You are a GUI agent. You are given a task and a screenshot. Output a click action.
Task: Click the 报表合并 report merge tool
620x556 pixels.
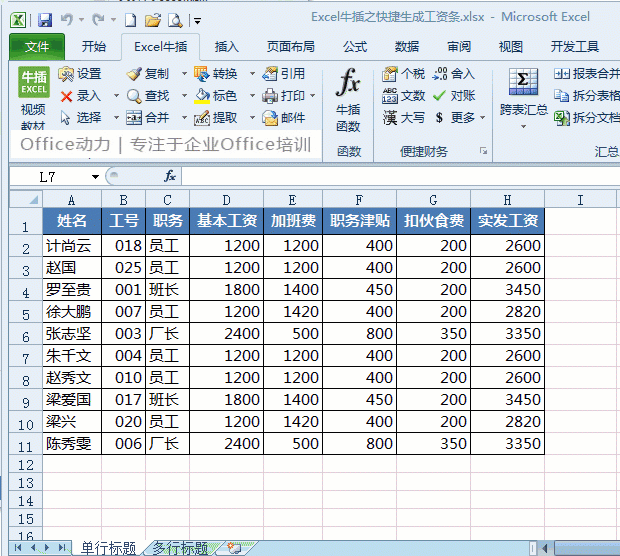coord(587,74)
